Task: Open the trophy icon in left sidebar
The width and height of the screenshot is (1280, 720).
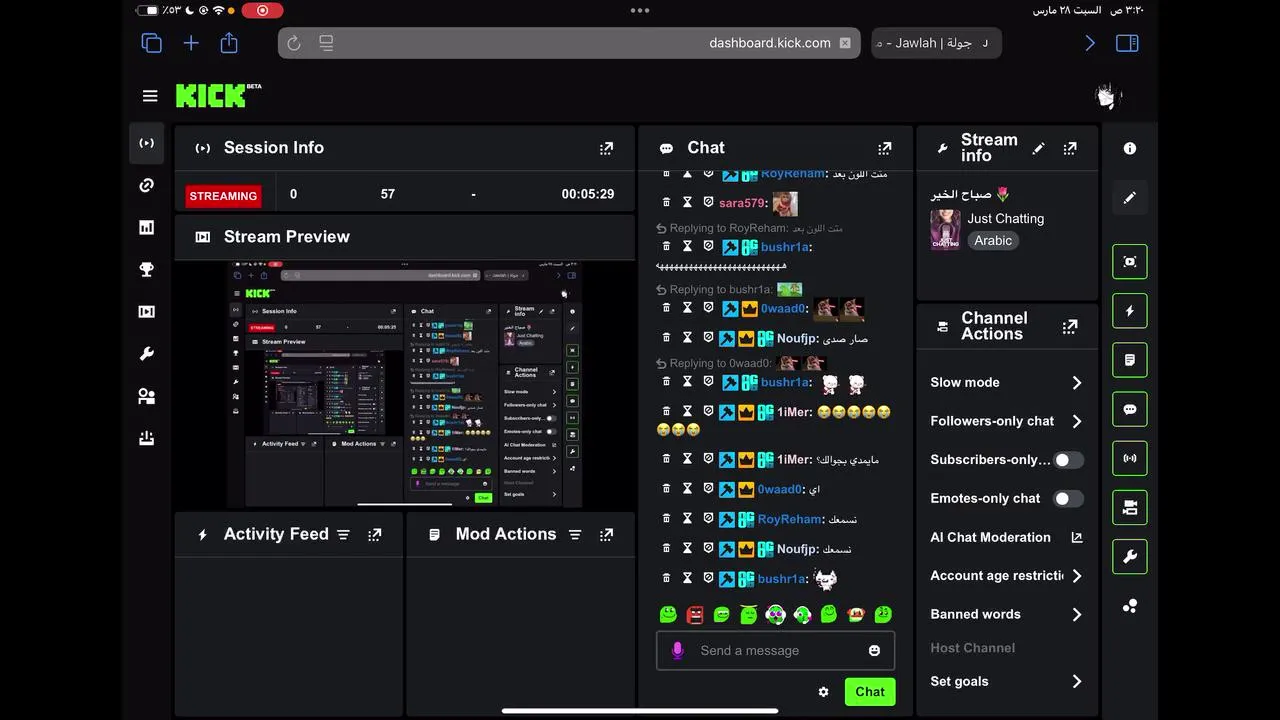Action: [146, 269]
